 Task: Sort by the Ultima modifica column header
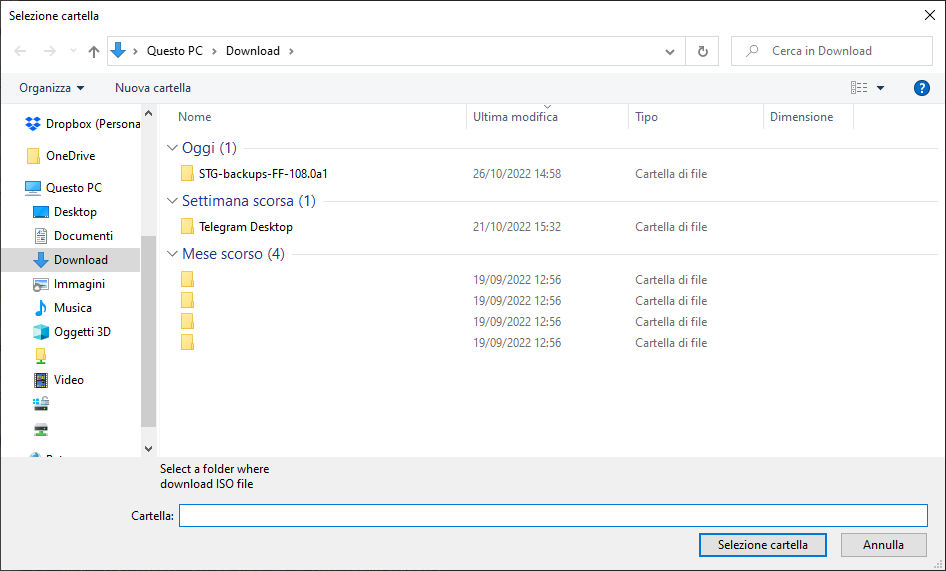515,117
